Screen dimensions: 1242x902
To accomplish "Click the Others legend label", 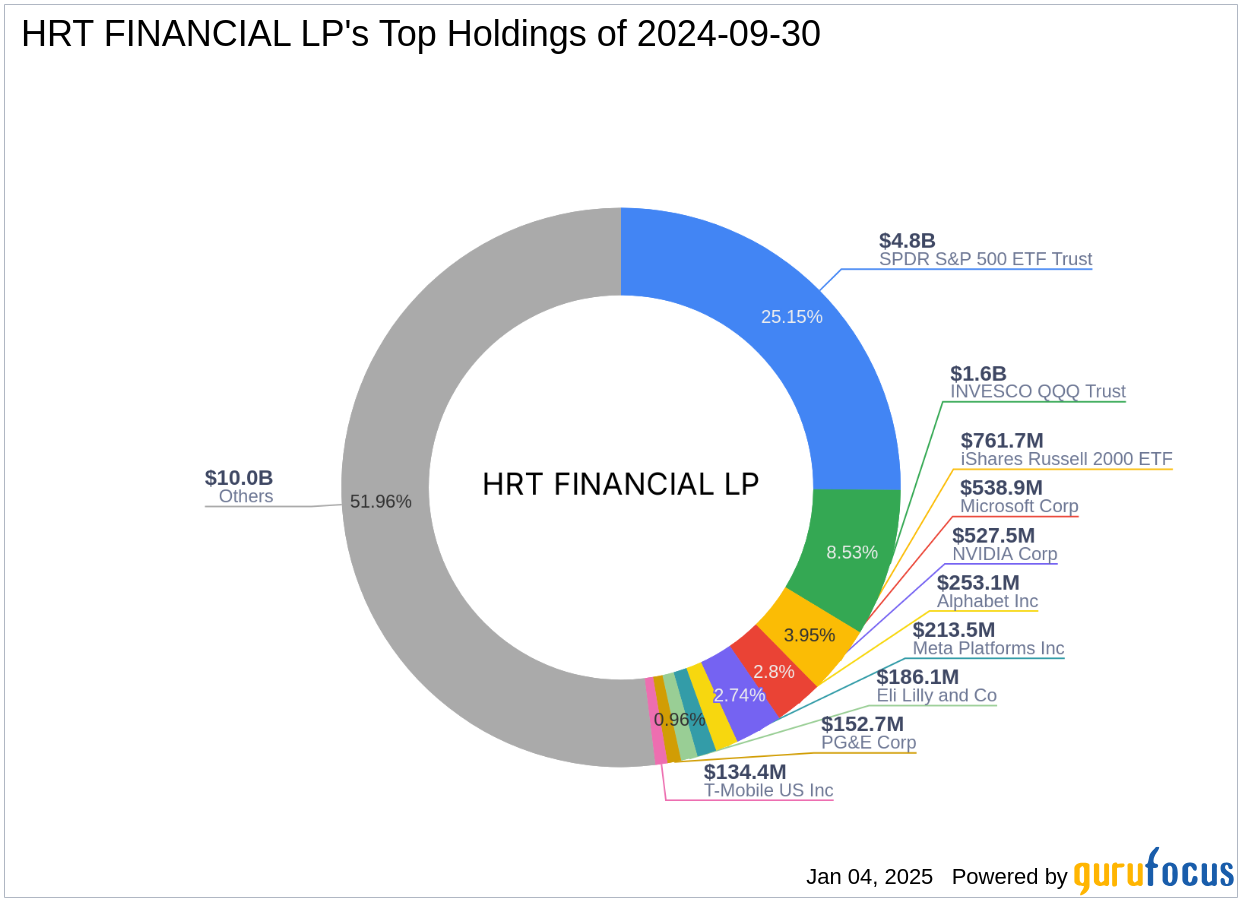I will tap(246, 497).
